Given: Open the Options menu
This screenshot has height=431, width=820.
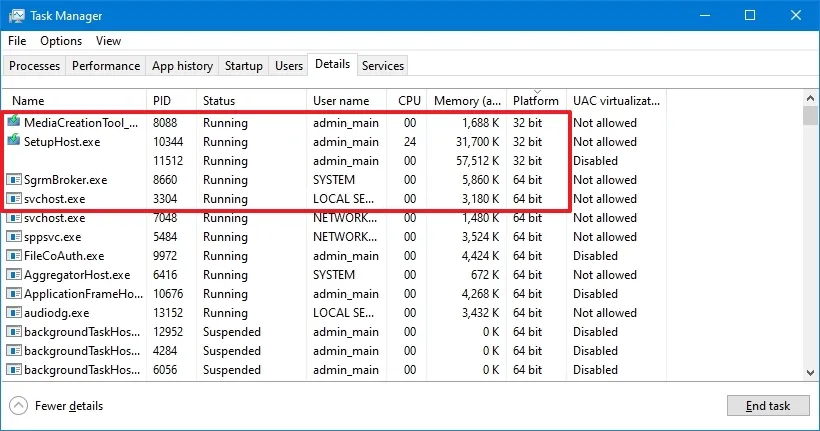Looking at the screenshot, I should tap(61, 41).
